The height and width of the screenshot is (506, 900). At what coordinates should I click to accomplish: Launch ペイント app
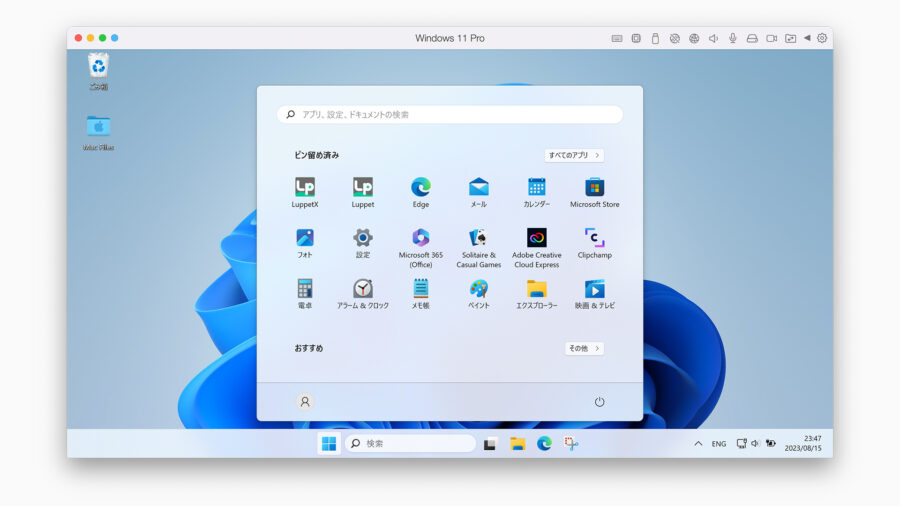click(479, 294)
